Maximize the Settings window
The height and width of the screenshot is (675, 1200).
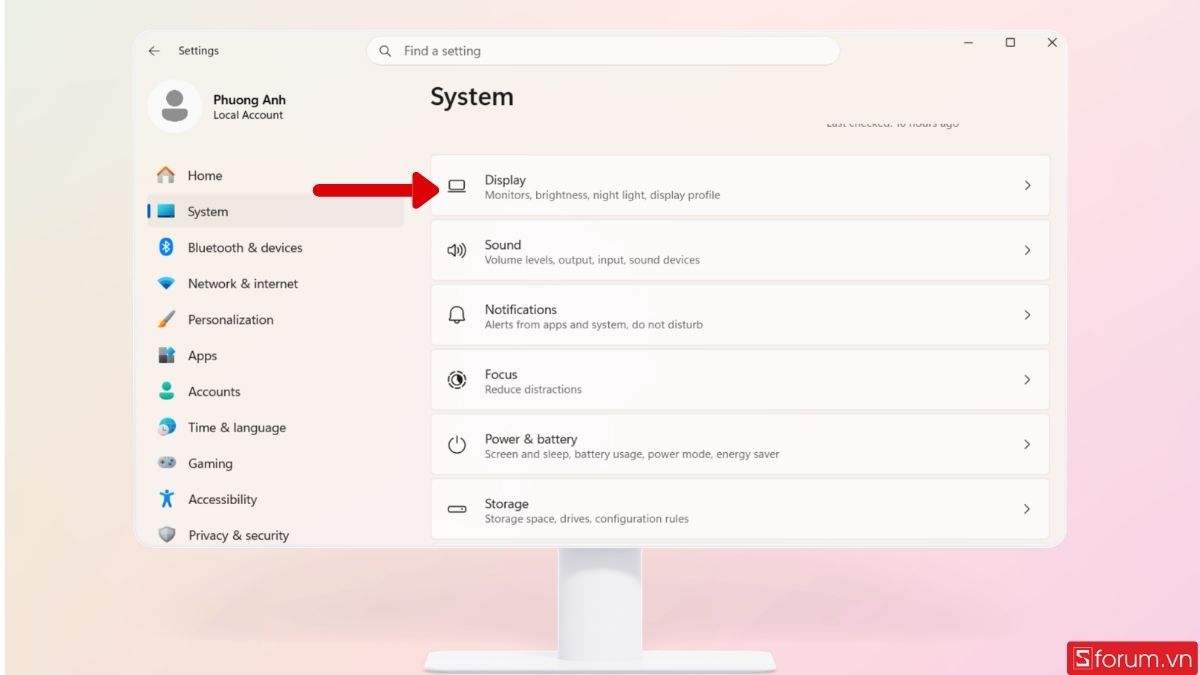pos(1010,42)
